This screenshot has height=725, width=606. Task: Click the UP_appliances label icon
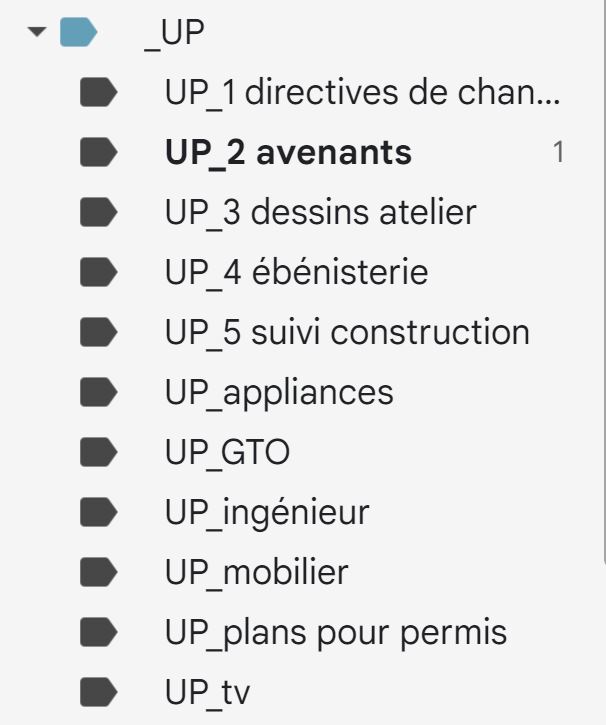[x=98, y=392]
